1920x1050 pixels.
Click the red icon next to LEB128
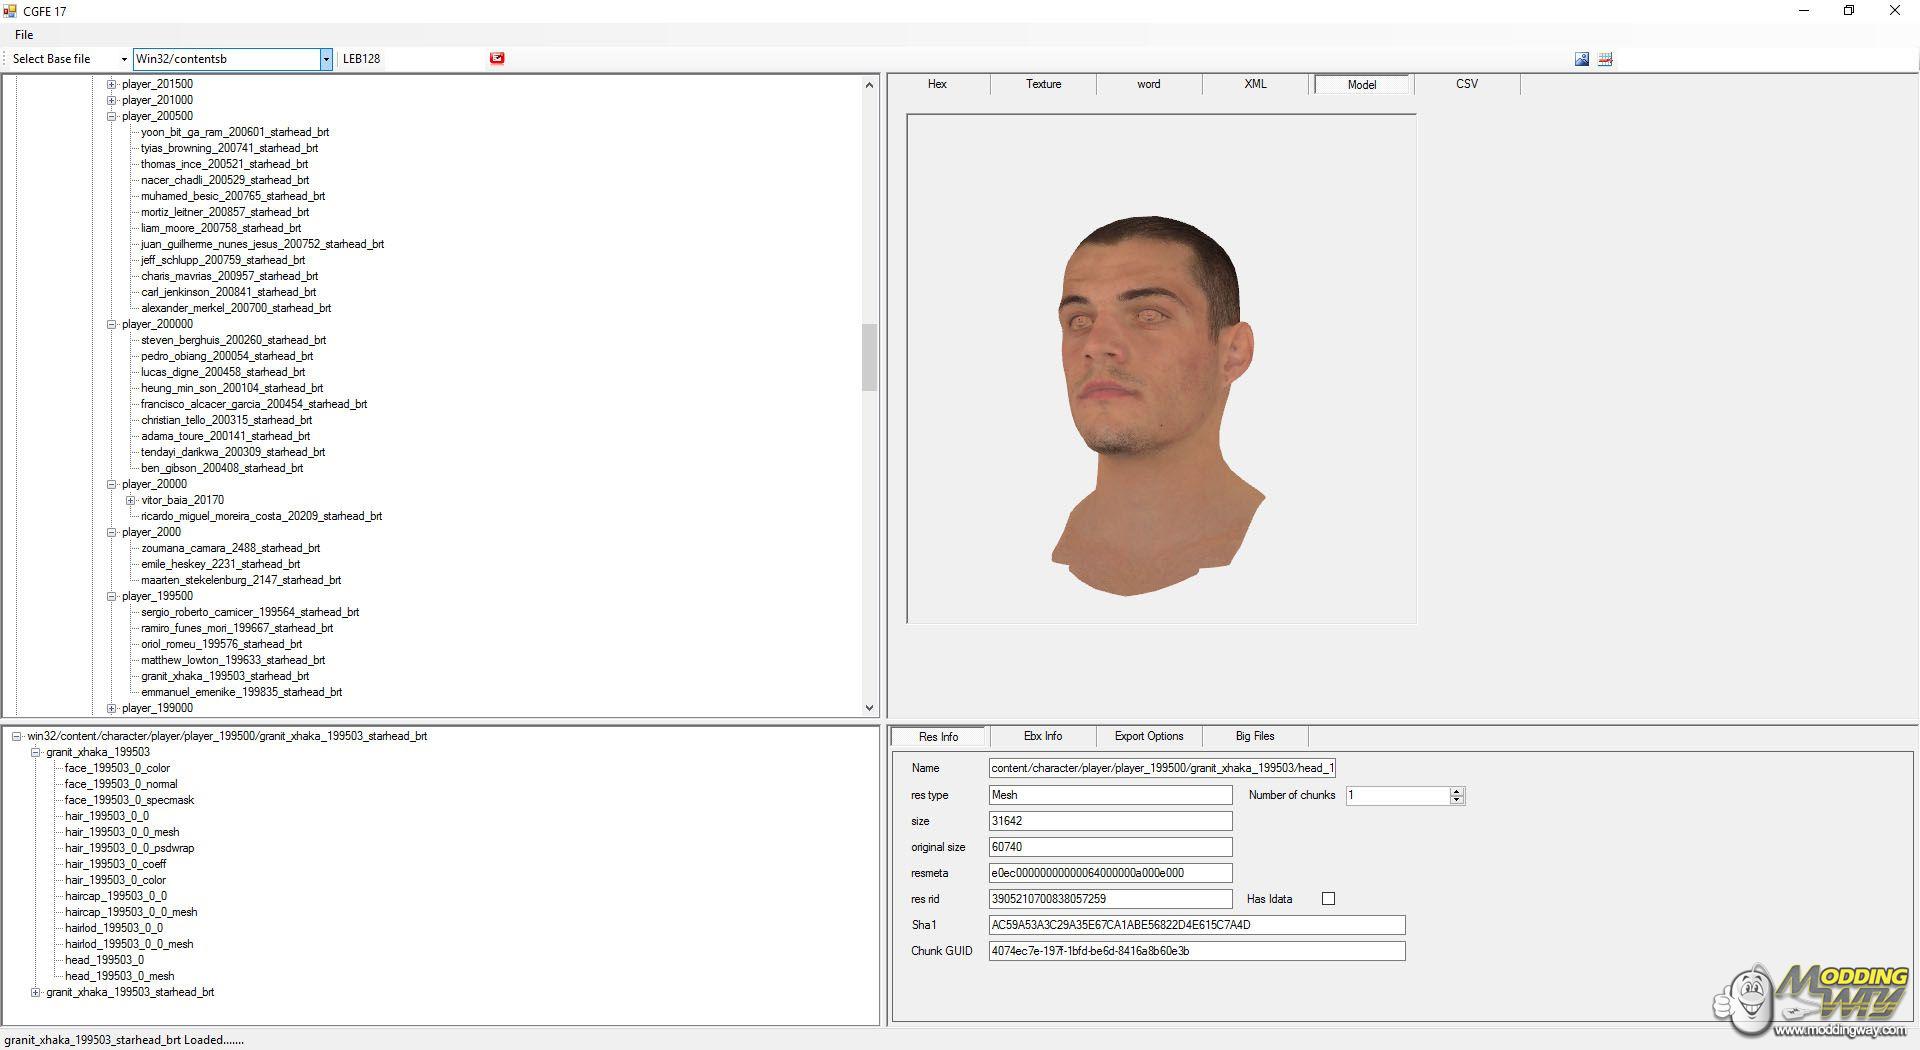pos(497,58)
